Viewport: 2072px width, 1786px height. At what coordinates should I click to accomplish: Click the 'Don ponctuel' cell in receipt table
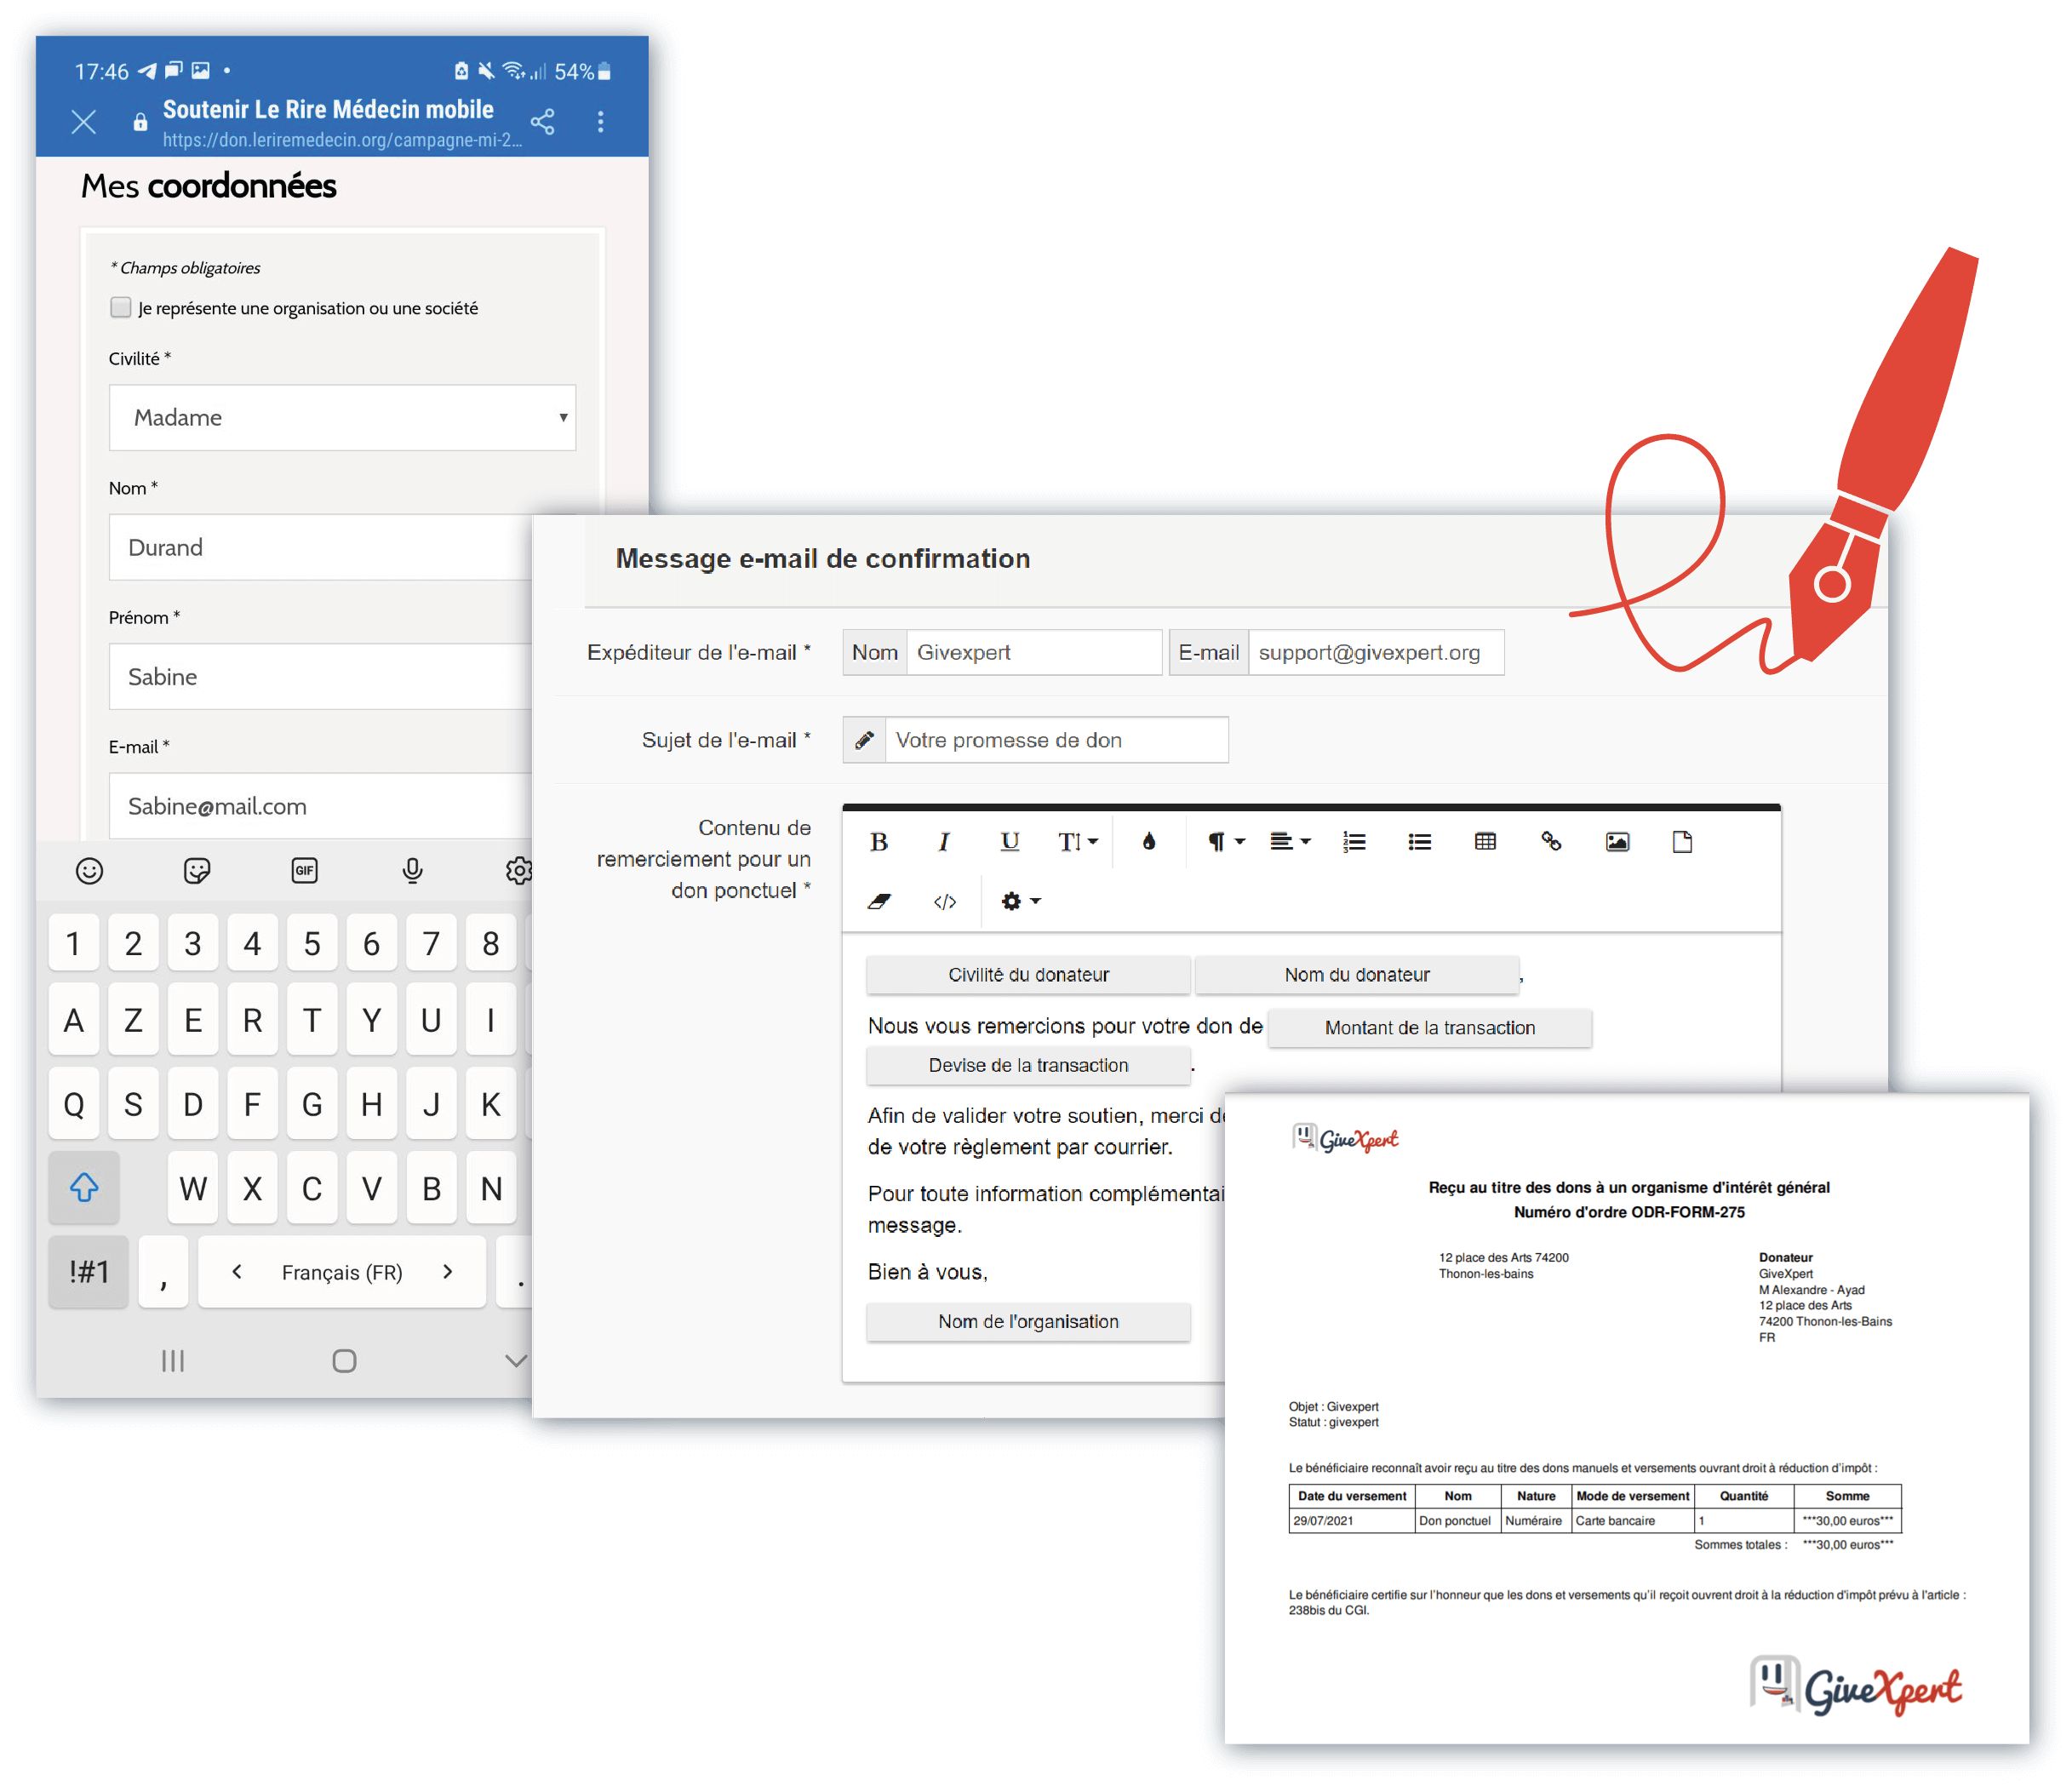pos(1457,1521)
